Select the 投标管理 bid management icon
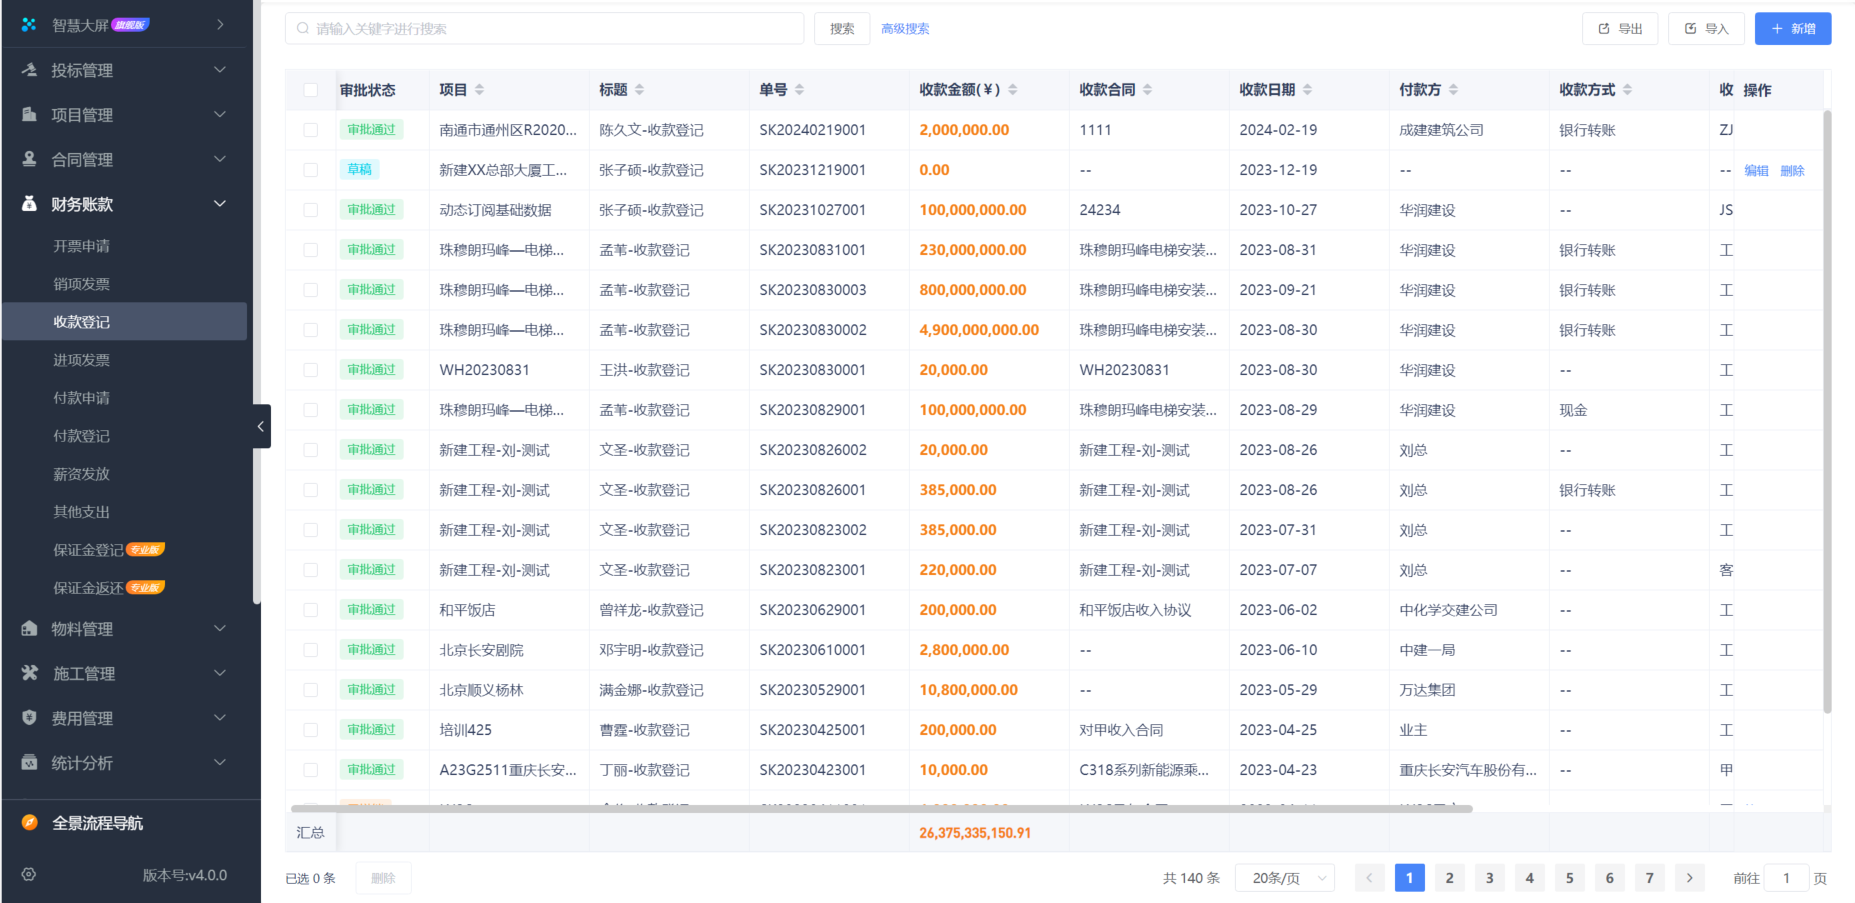The height and width of the screenshot is (903, 1855). pyautogui.click(x=30, y=69)
